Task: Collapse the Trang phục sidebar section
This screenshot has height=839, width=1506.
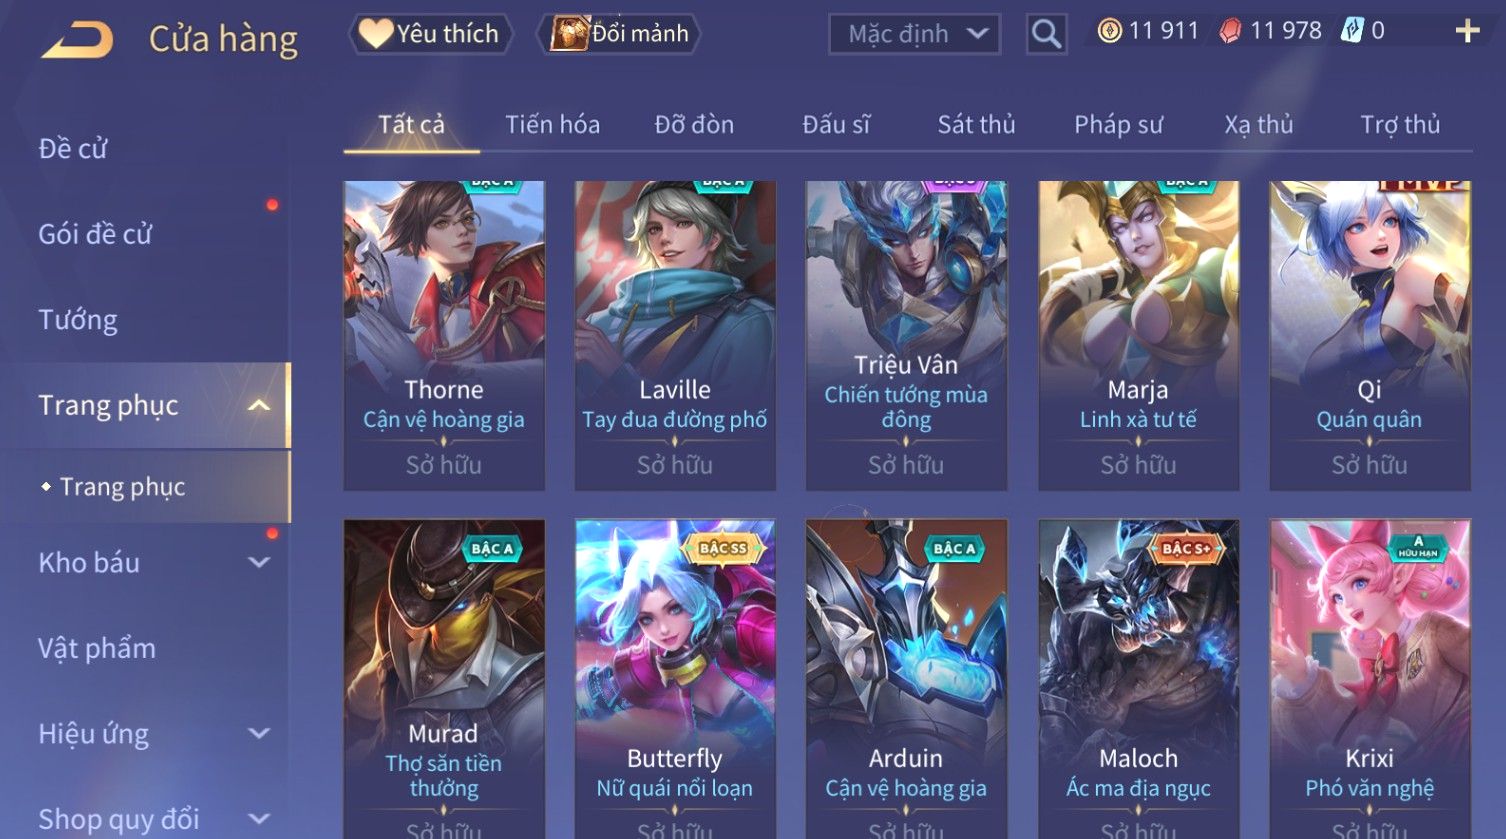Action: [259, 405]
